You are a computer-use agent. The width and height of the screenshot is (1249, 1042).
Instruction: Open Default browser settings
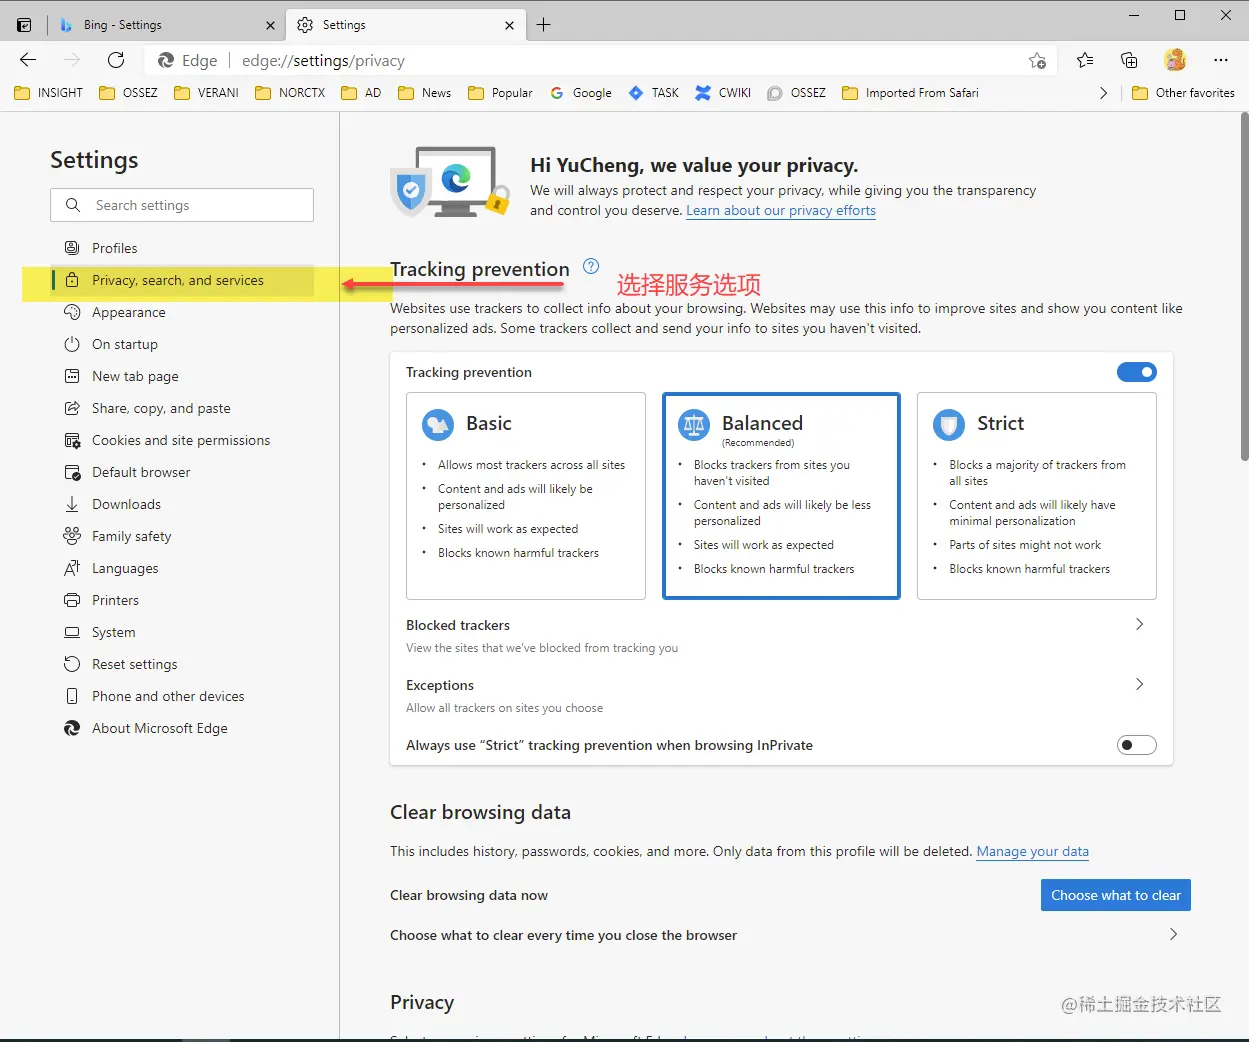pyautogui.click(x=182, y=472)
